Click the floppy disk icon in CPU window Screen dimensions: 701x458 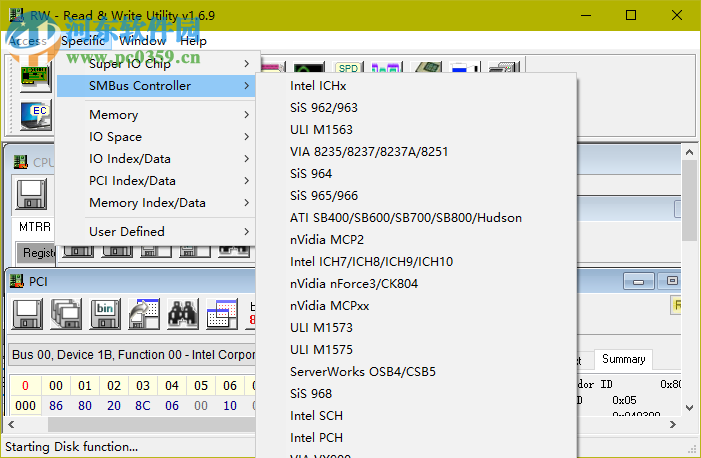click(x=31, y=193)
